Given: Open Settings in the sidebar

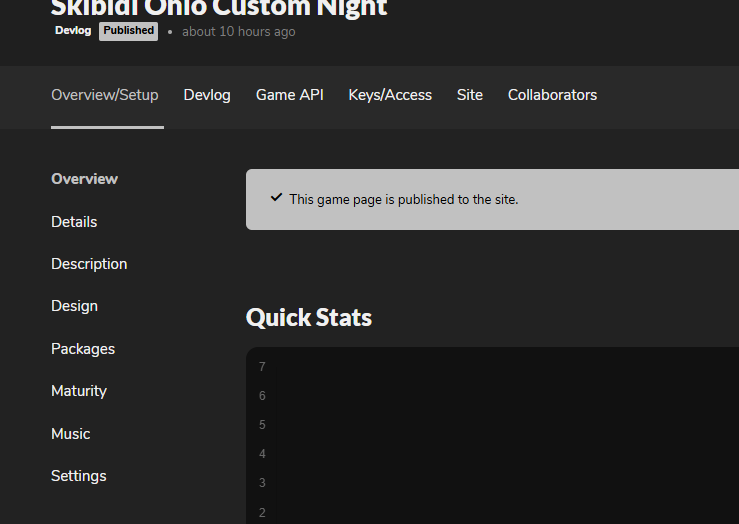Looking at the screenshot, I should point(79,476).
